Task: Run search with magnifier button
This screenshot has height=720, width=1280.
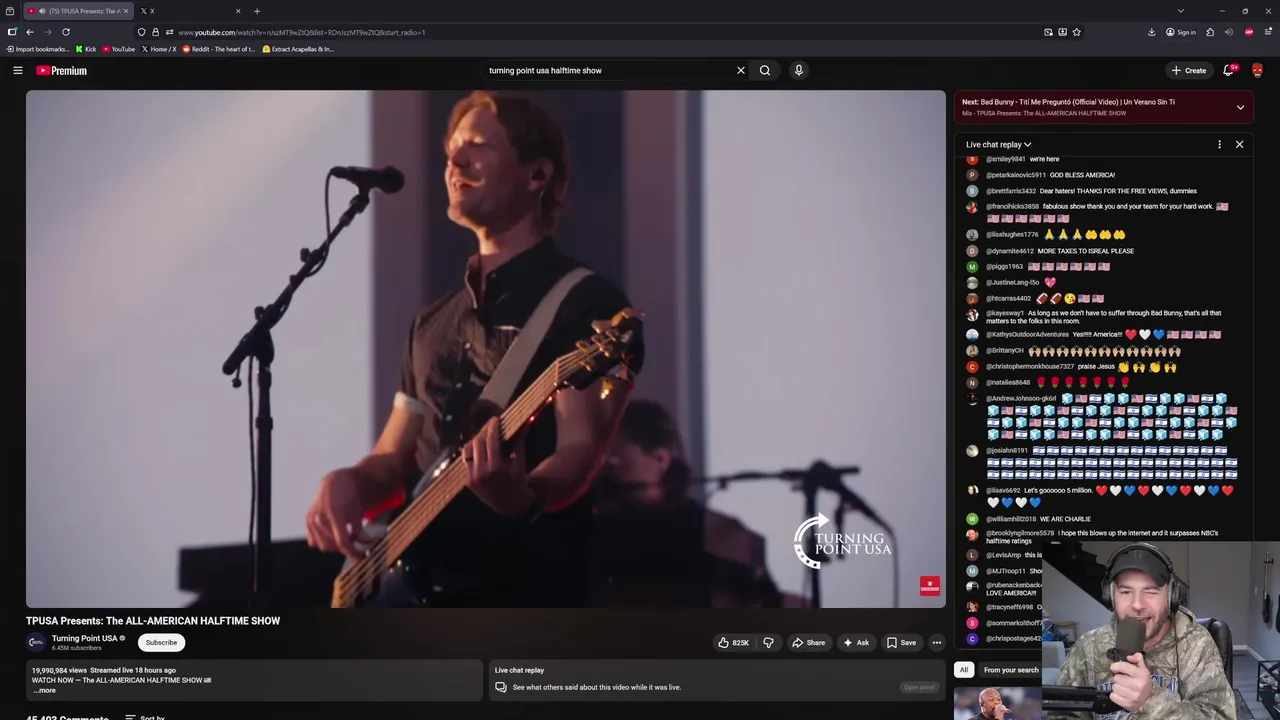Action: [x=765, y=70]
